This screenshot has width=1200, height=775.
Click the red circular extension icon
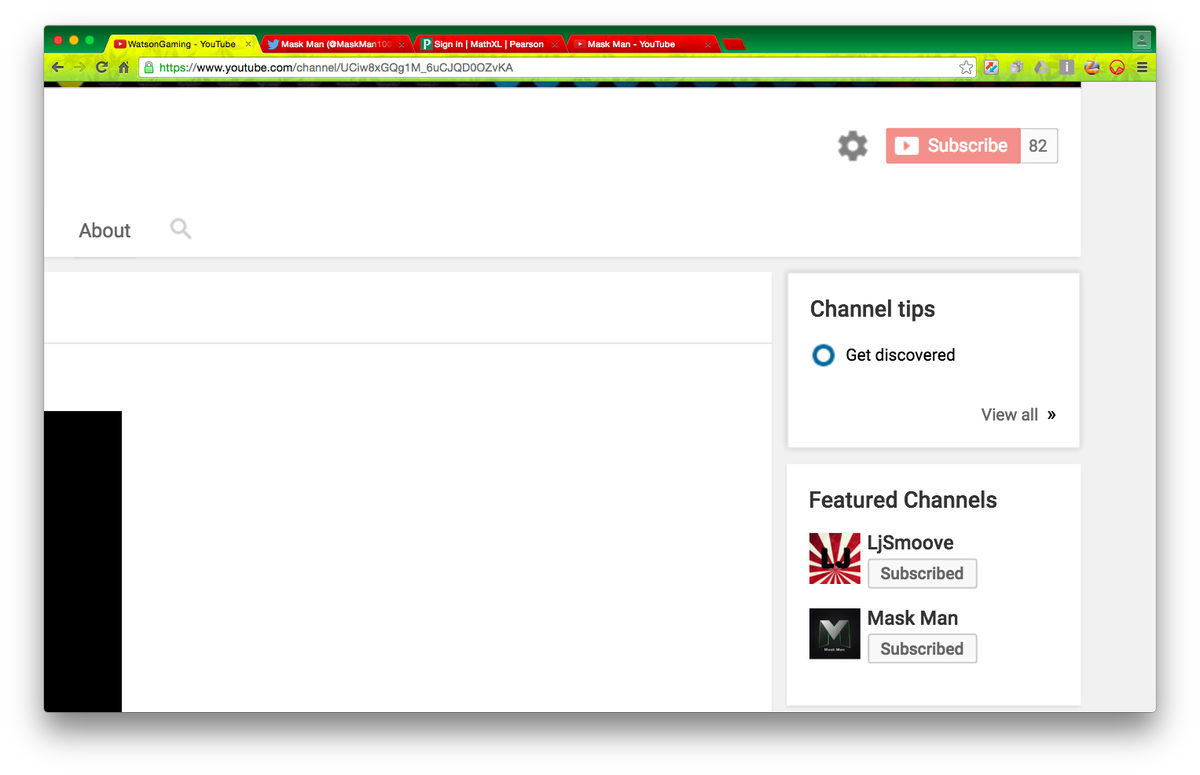pos(1117,68)
